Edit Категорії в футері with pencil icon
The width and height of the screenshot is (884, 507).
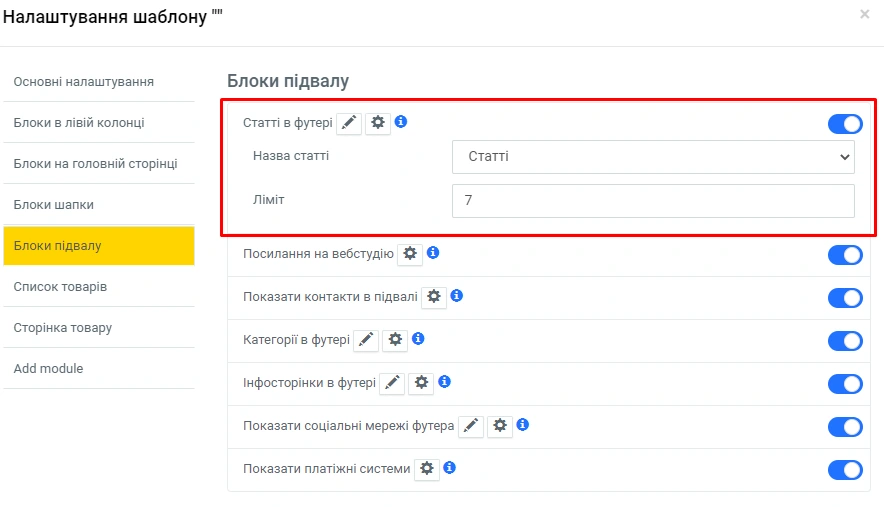366,340
